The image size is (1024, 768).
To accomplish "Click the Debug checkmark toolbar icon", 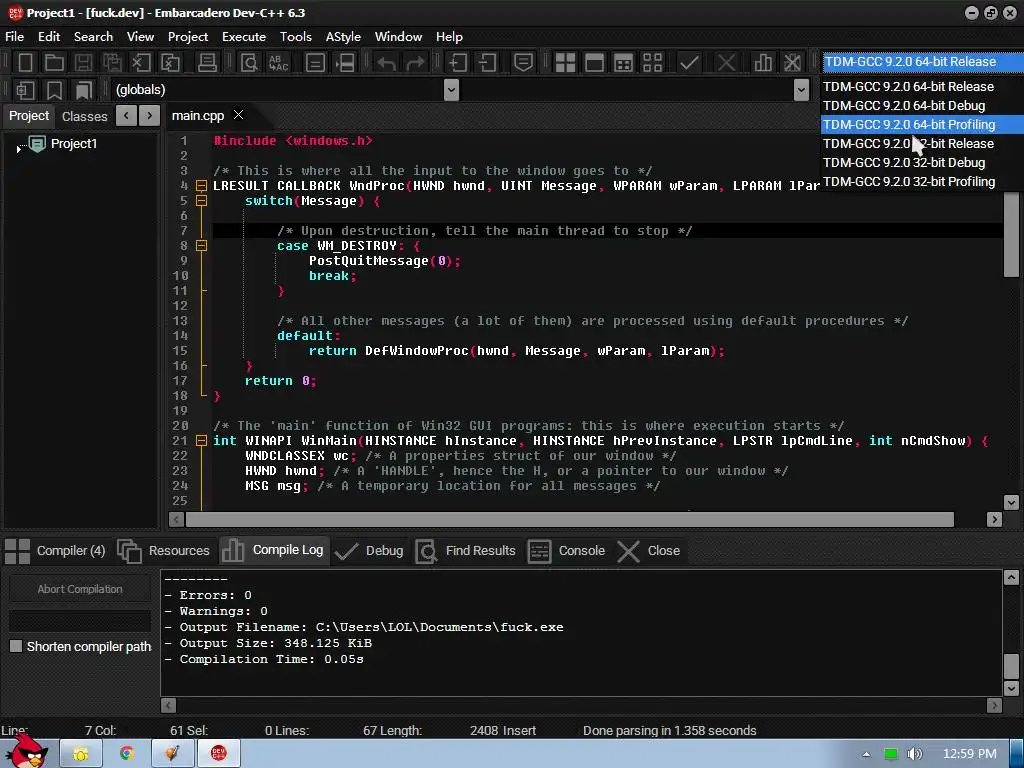I will coord(689,63).
